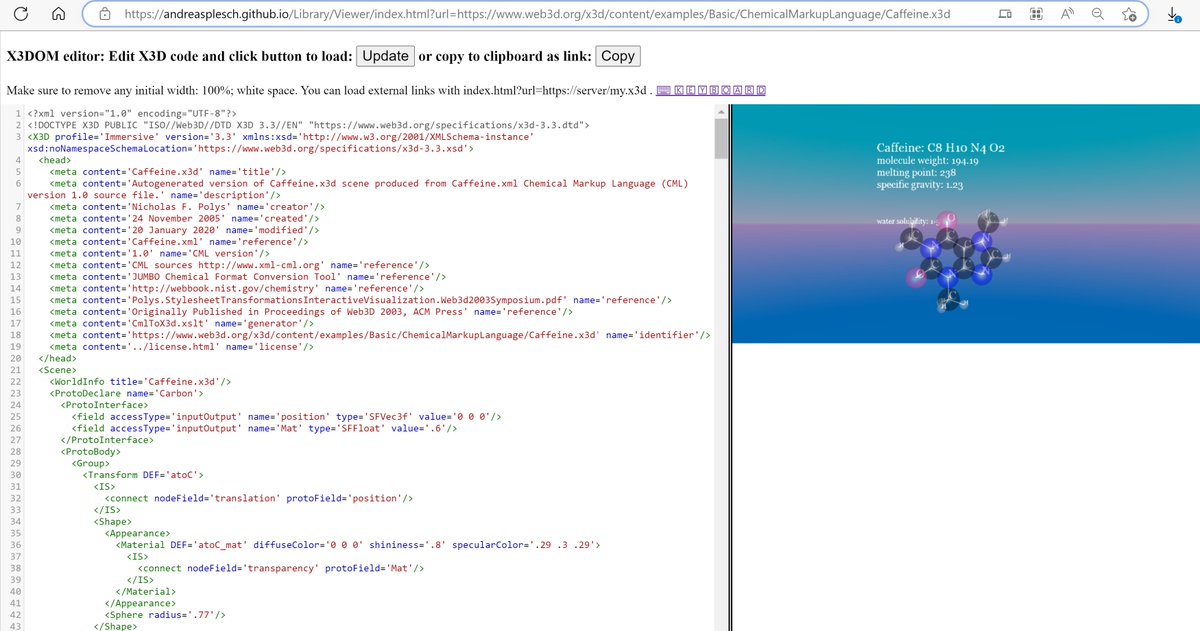Click the 'specific gravity: 1.23' label
Image resolution: width=1200 pixels, height=631 pixels.
(919, 185)
